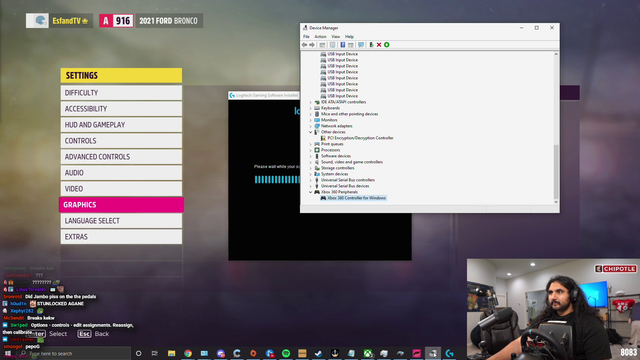Open EXTRAS in game settings
The height and width of the screenshot is (360, 640).
(x=121, y=237)
